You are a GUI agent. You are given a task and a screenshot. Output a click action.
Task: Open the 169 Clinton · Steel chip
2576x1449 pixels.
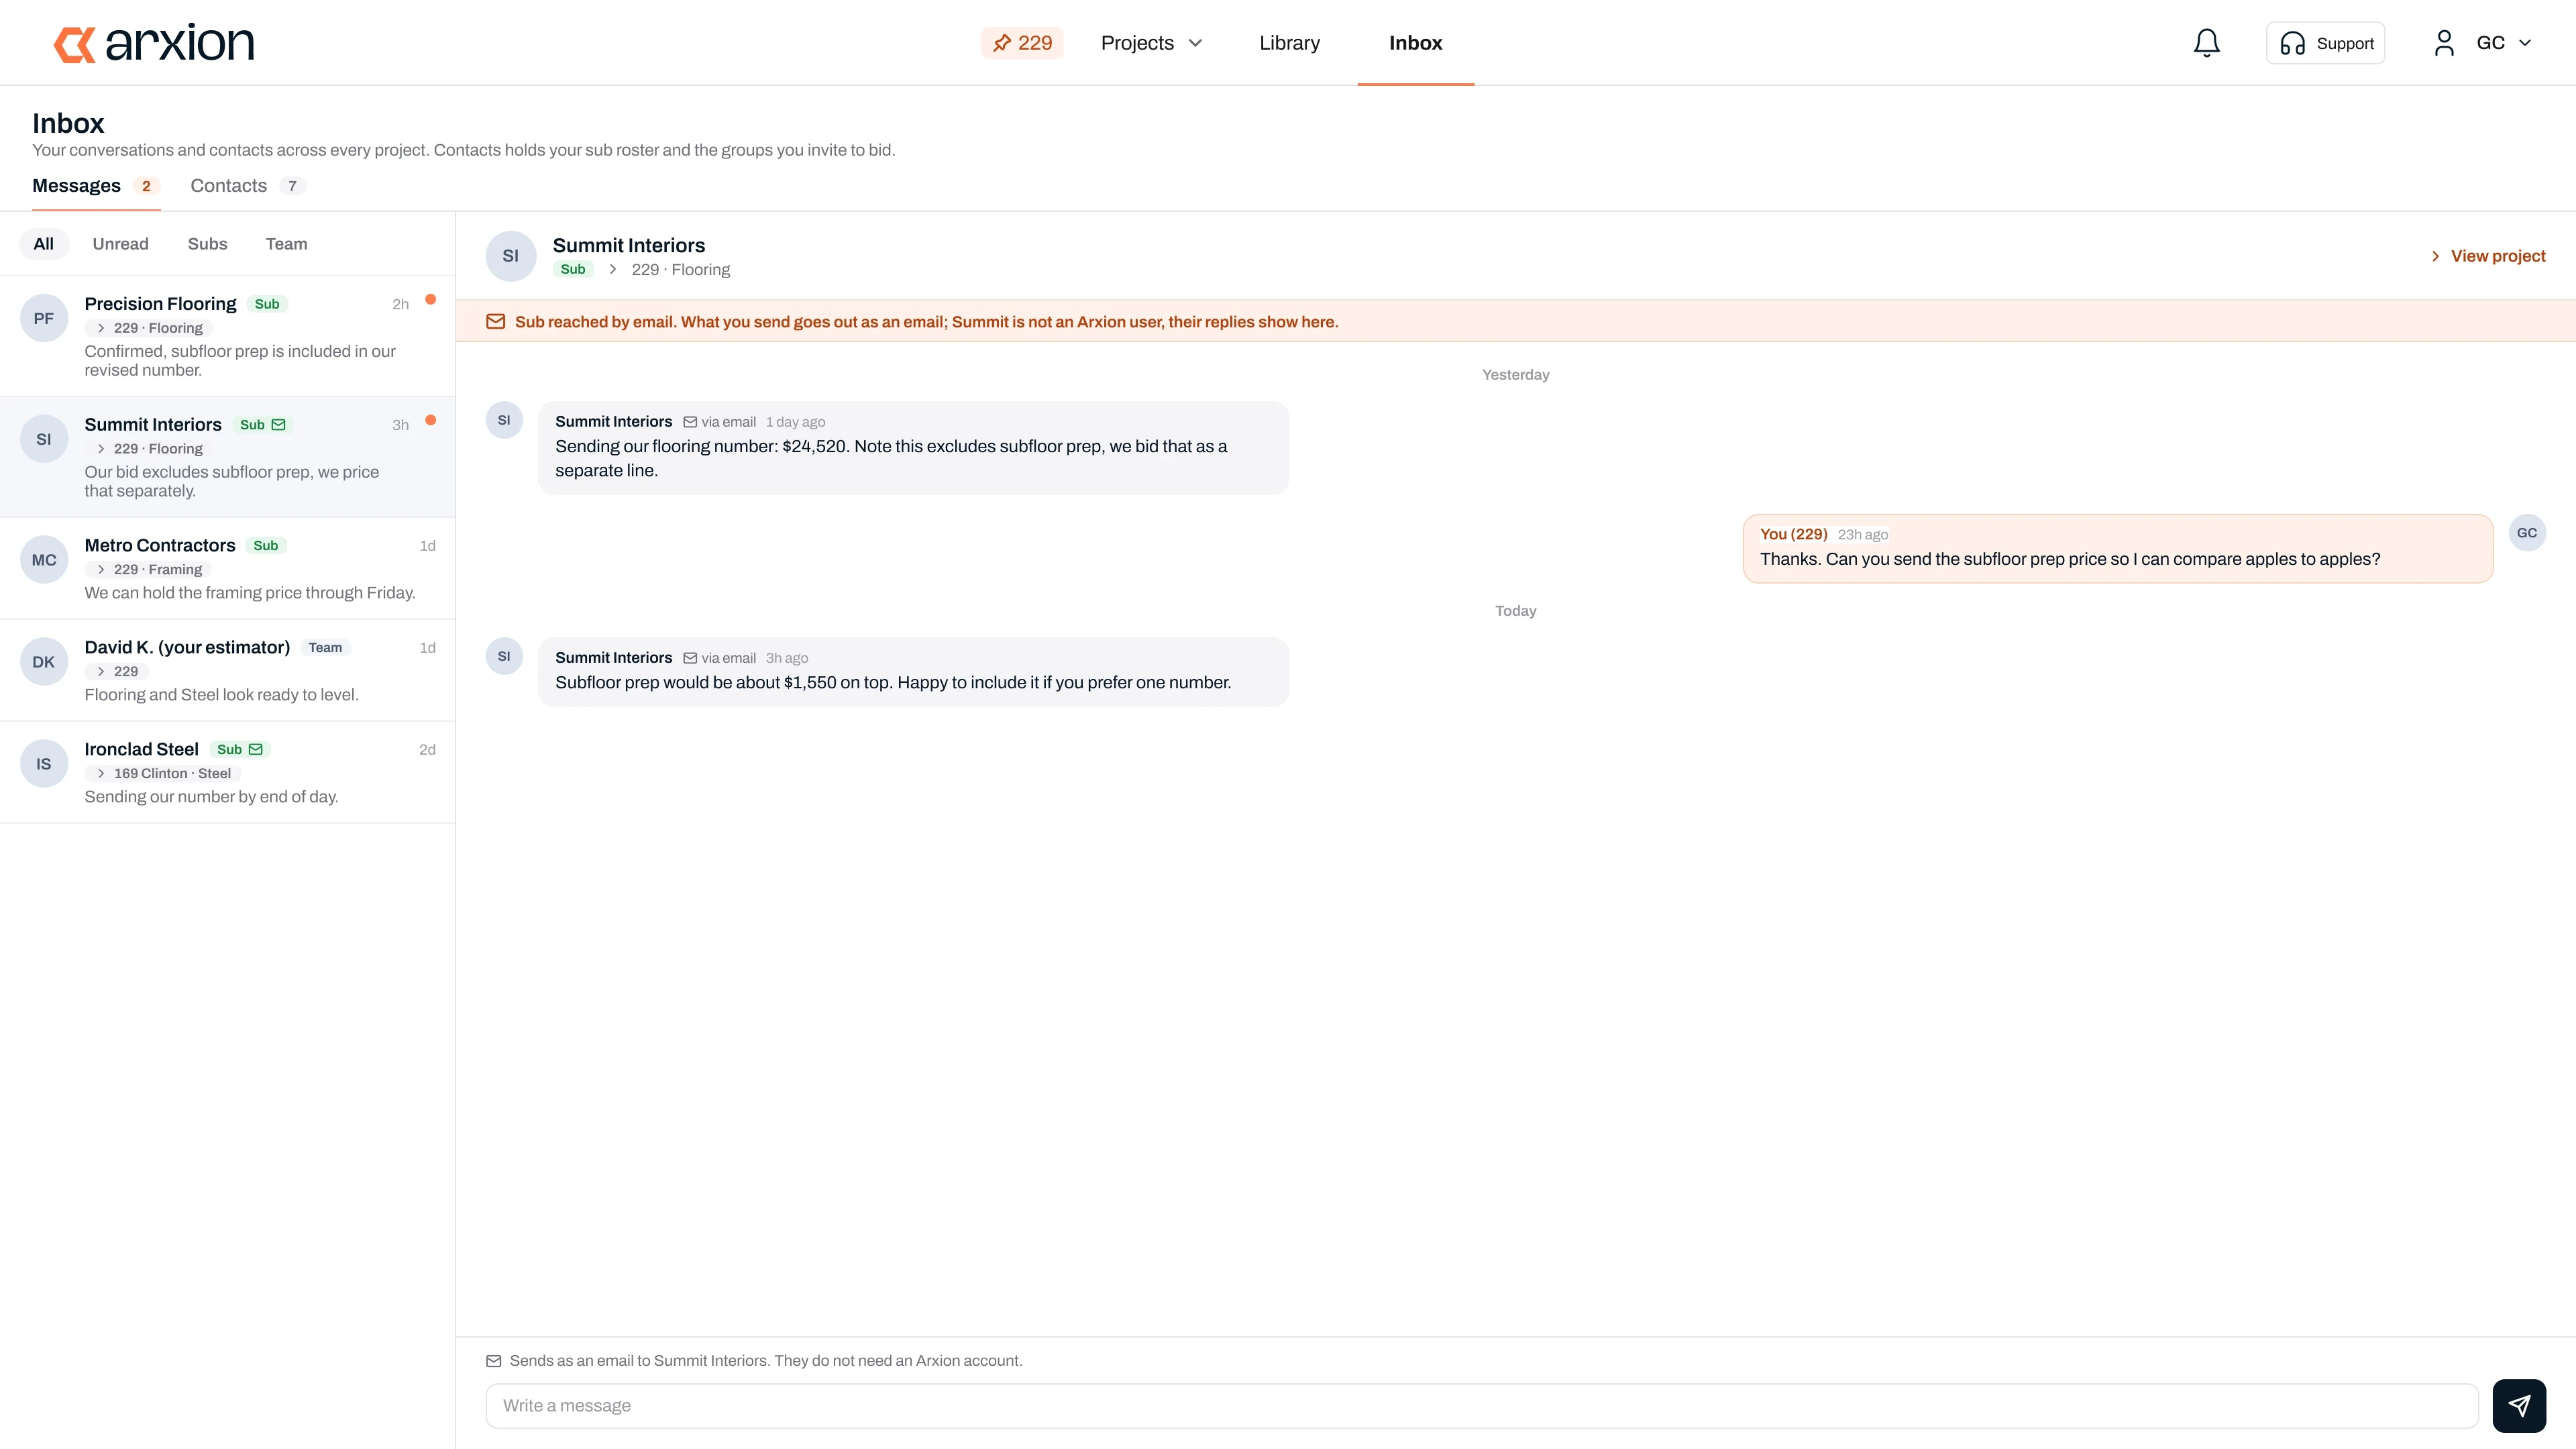162,774
